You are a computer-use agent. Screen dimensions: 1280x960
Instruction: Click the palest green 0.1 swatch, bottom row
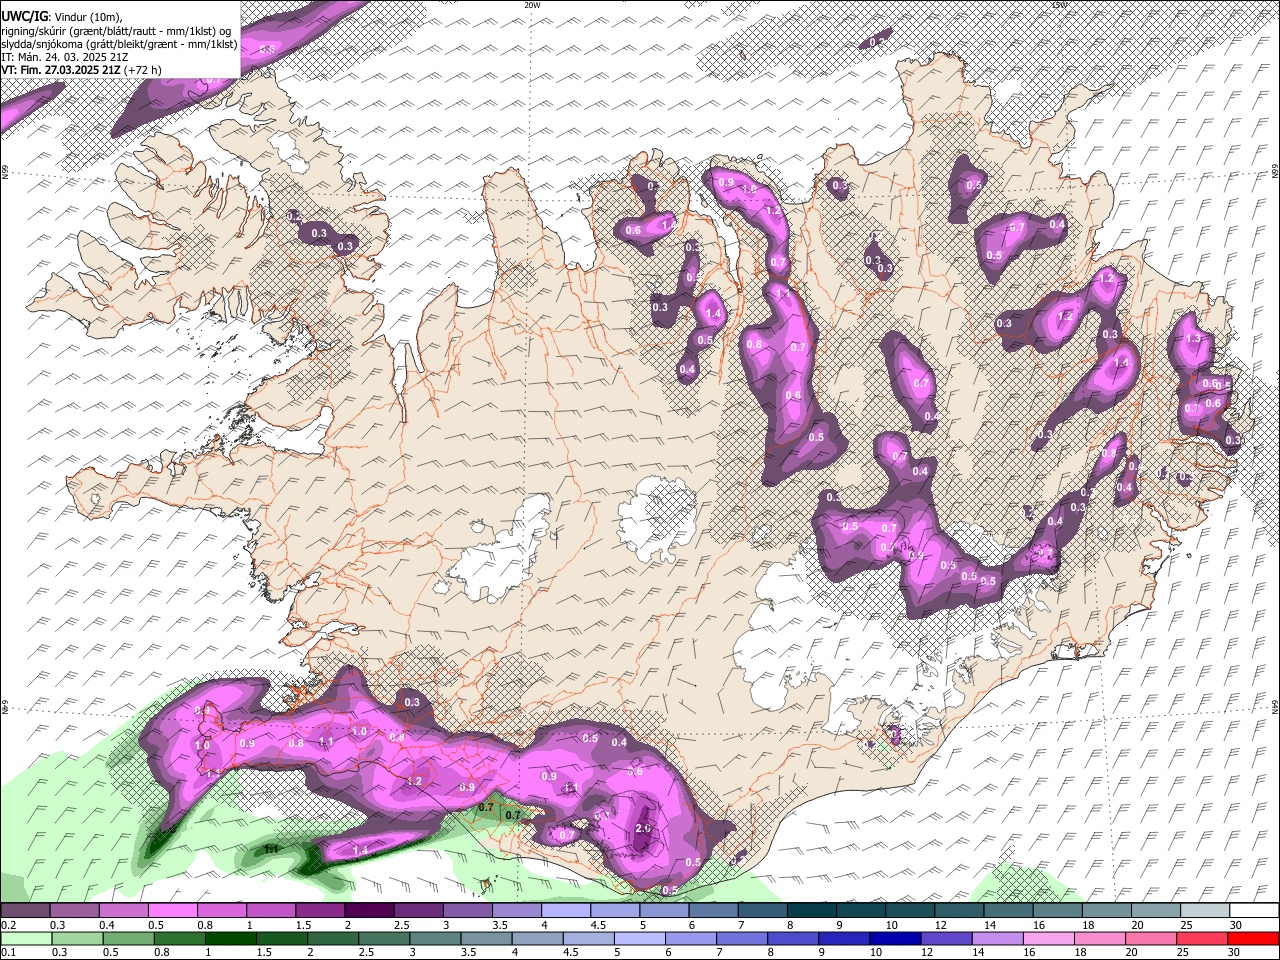pos(25,938)
